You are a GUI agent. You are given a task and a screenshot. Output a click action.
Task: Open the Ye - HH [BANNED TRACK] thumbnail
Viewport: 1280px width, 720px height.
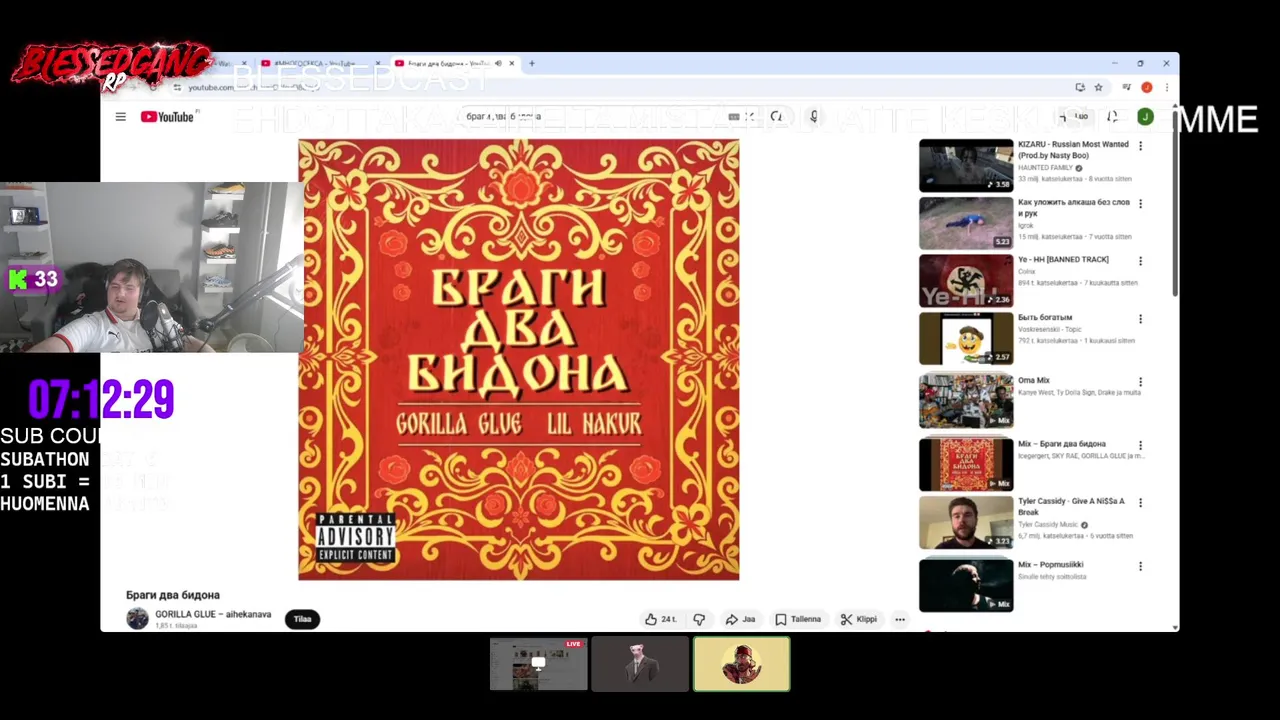click(x=966, y=280)
